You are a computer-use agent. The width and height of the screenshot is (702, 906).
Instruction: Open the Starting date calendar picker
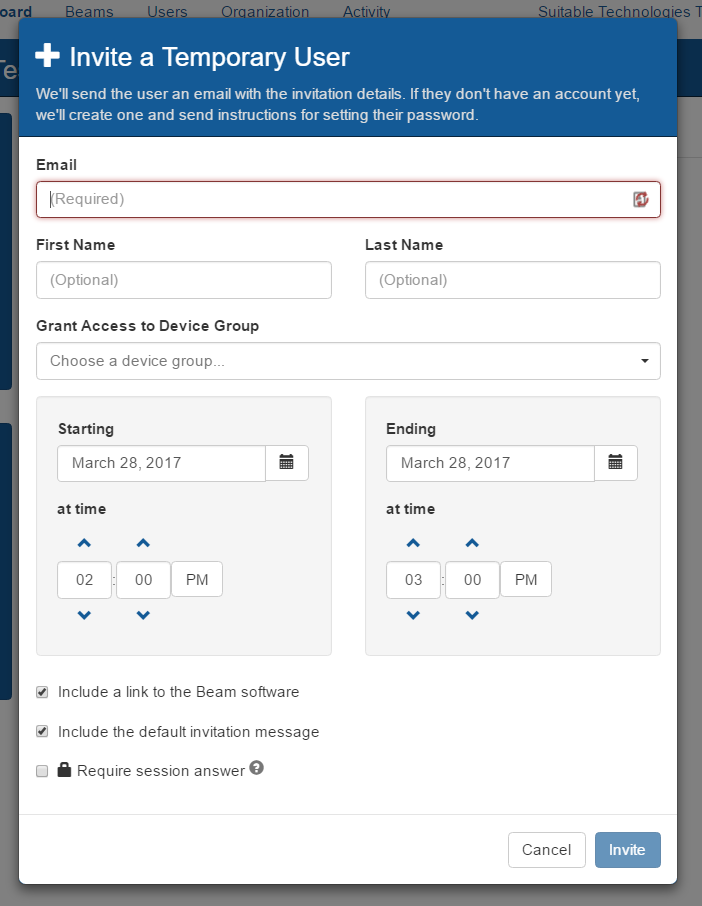[x=287, y=463]
